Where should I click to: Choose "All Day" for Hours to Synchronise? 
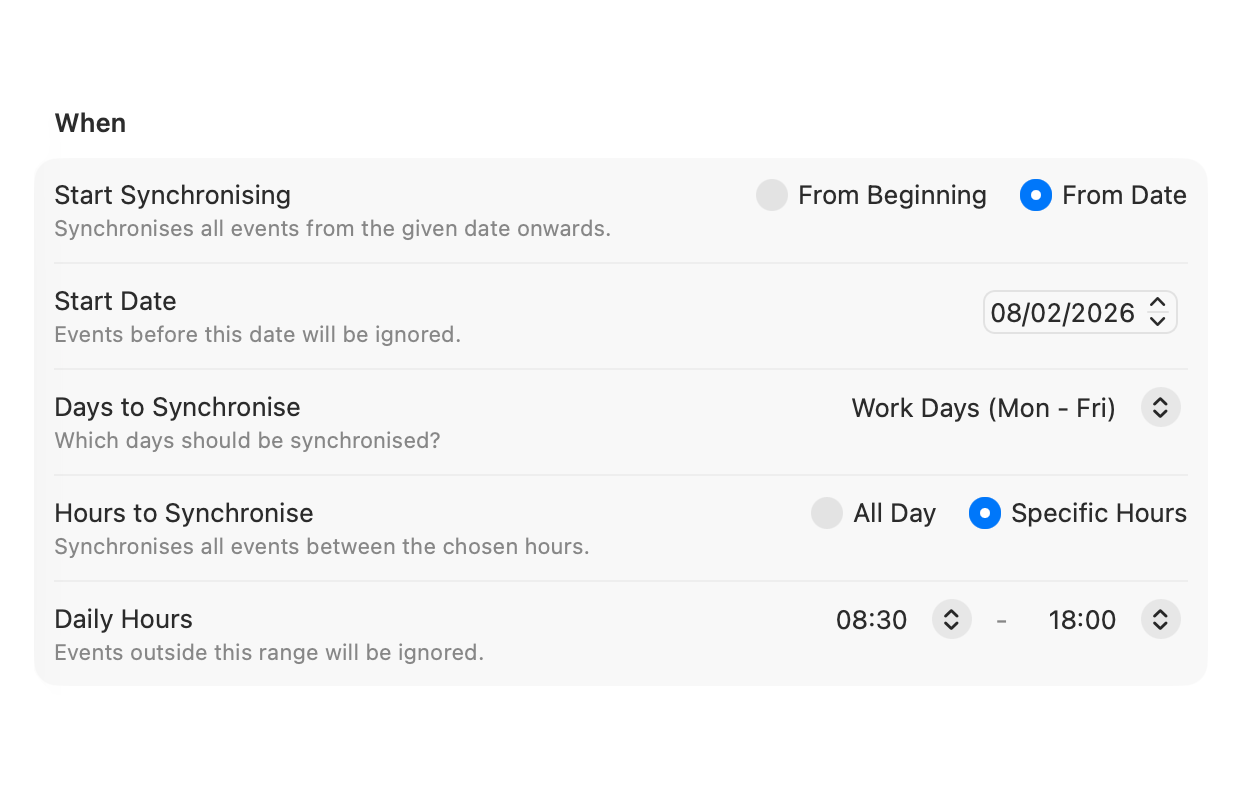[x=826, y=513]
